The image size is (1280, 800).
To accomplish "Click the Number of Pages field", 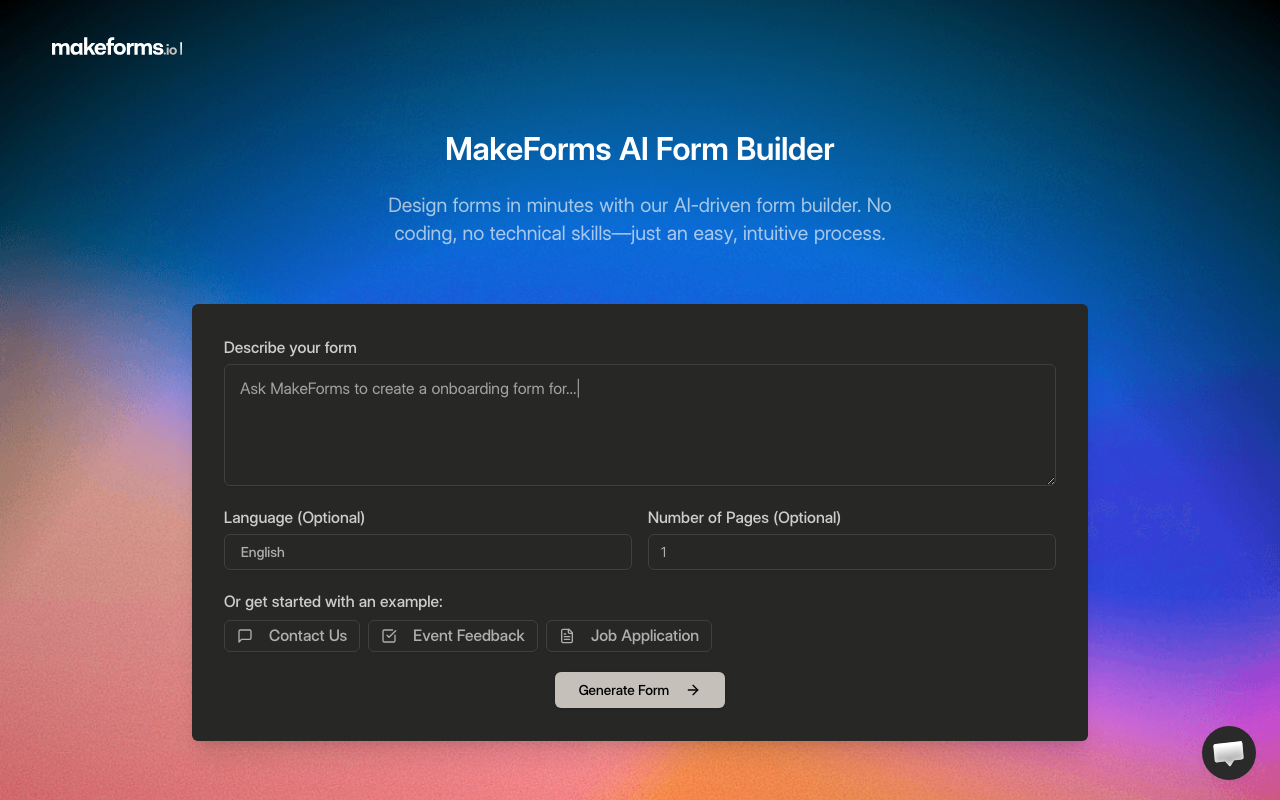I will pos(852,552).
